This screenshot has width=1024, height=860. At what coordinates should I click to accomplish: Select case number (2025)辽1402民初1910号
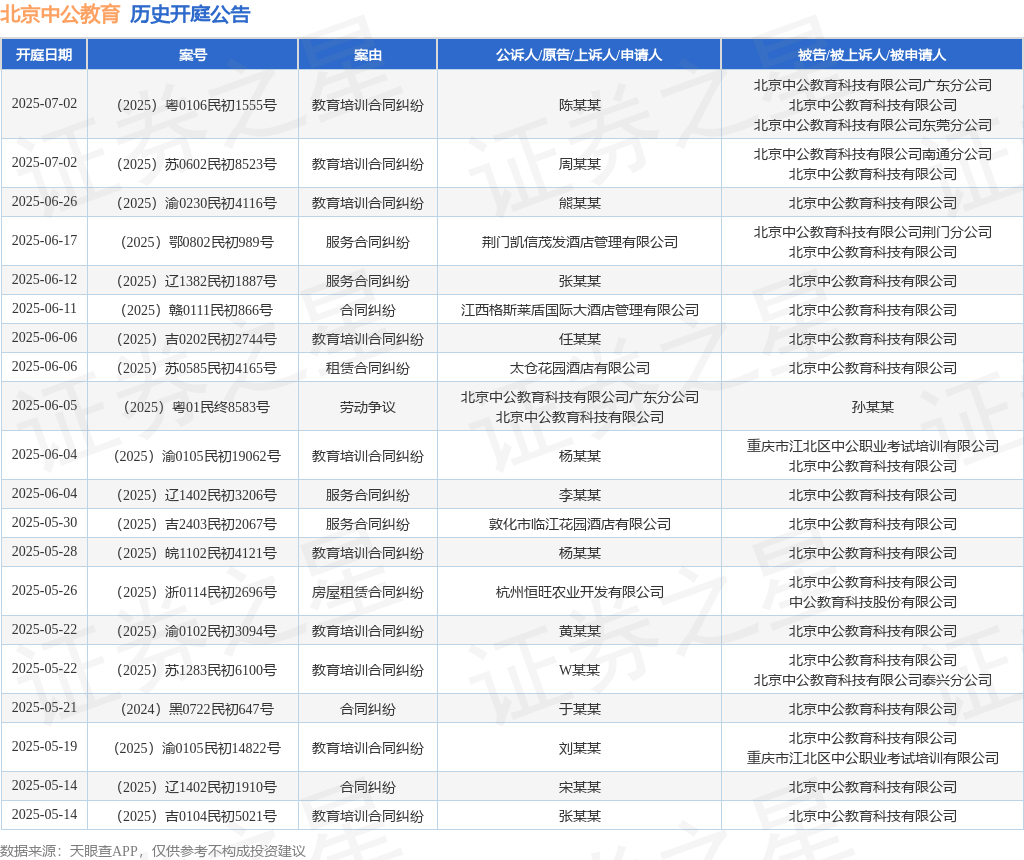click(197, 788)
